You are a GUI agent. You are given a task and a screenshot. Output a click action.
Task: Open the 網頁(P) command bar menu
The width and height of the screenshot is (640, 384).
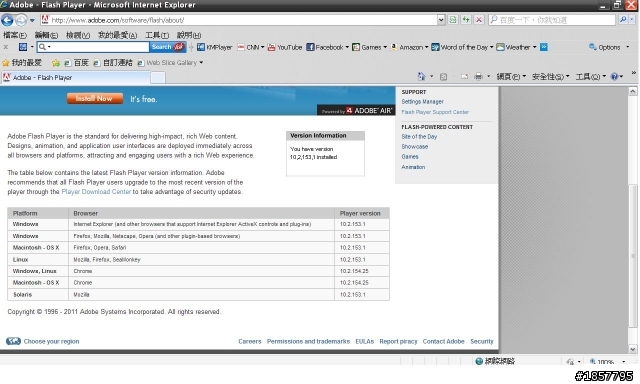[511, 76]
